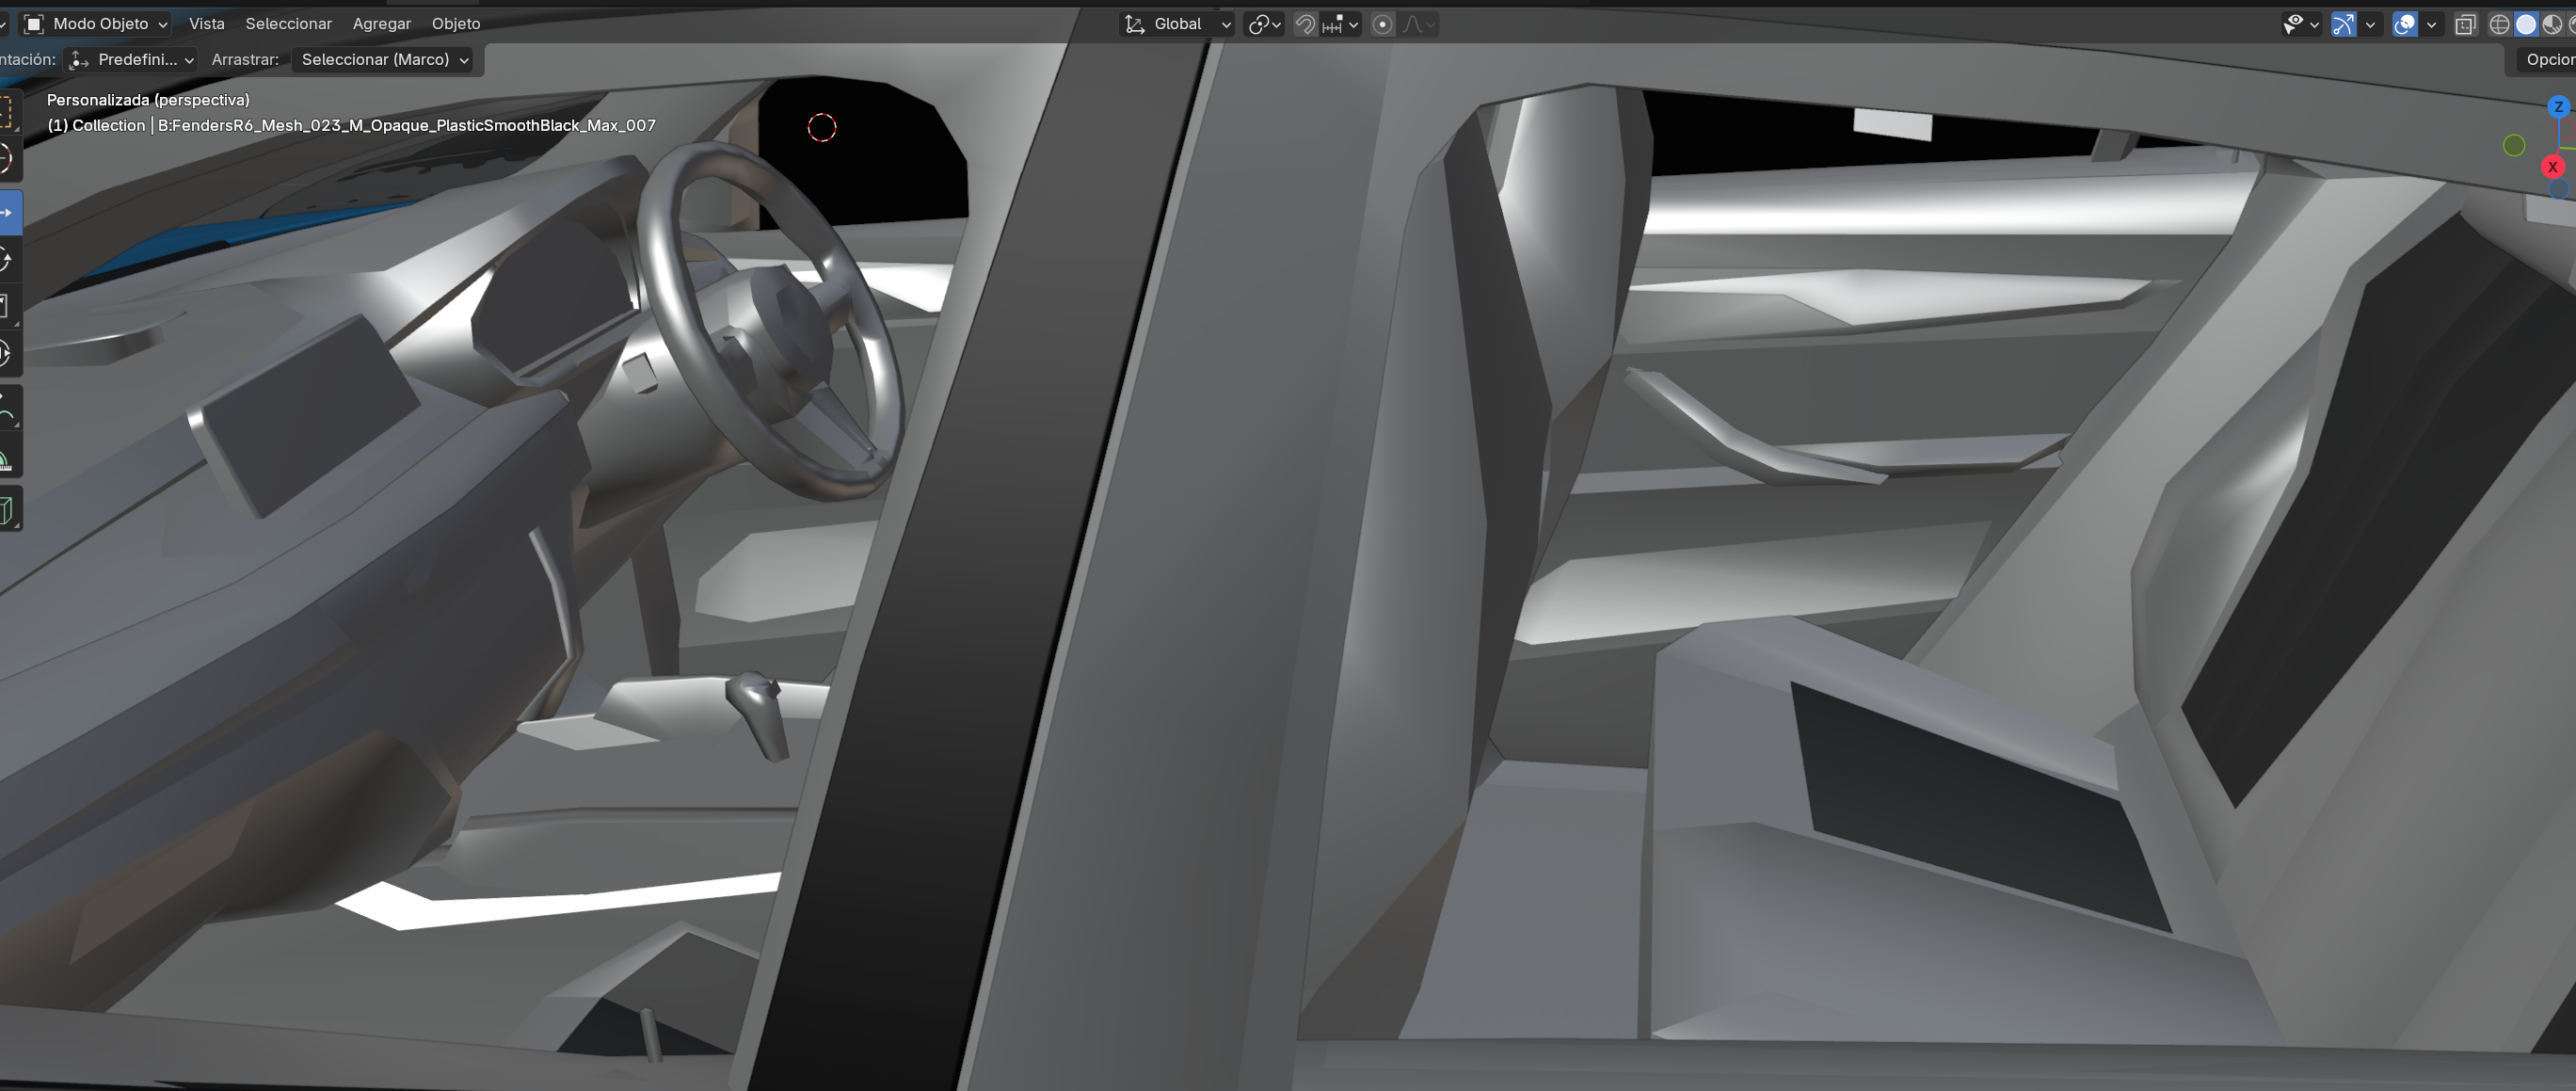Expand the gizmo options arrow
This screenshot has width=2576, height=1091.
point(2369,24)
